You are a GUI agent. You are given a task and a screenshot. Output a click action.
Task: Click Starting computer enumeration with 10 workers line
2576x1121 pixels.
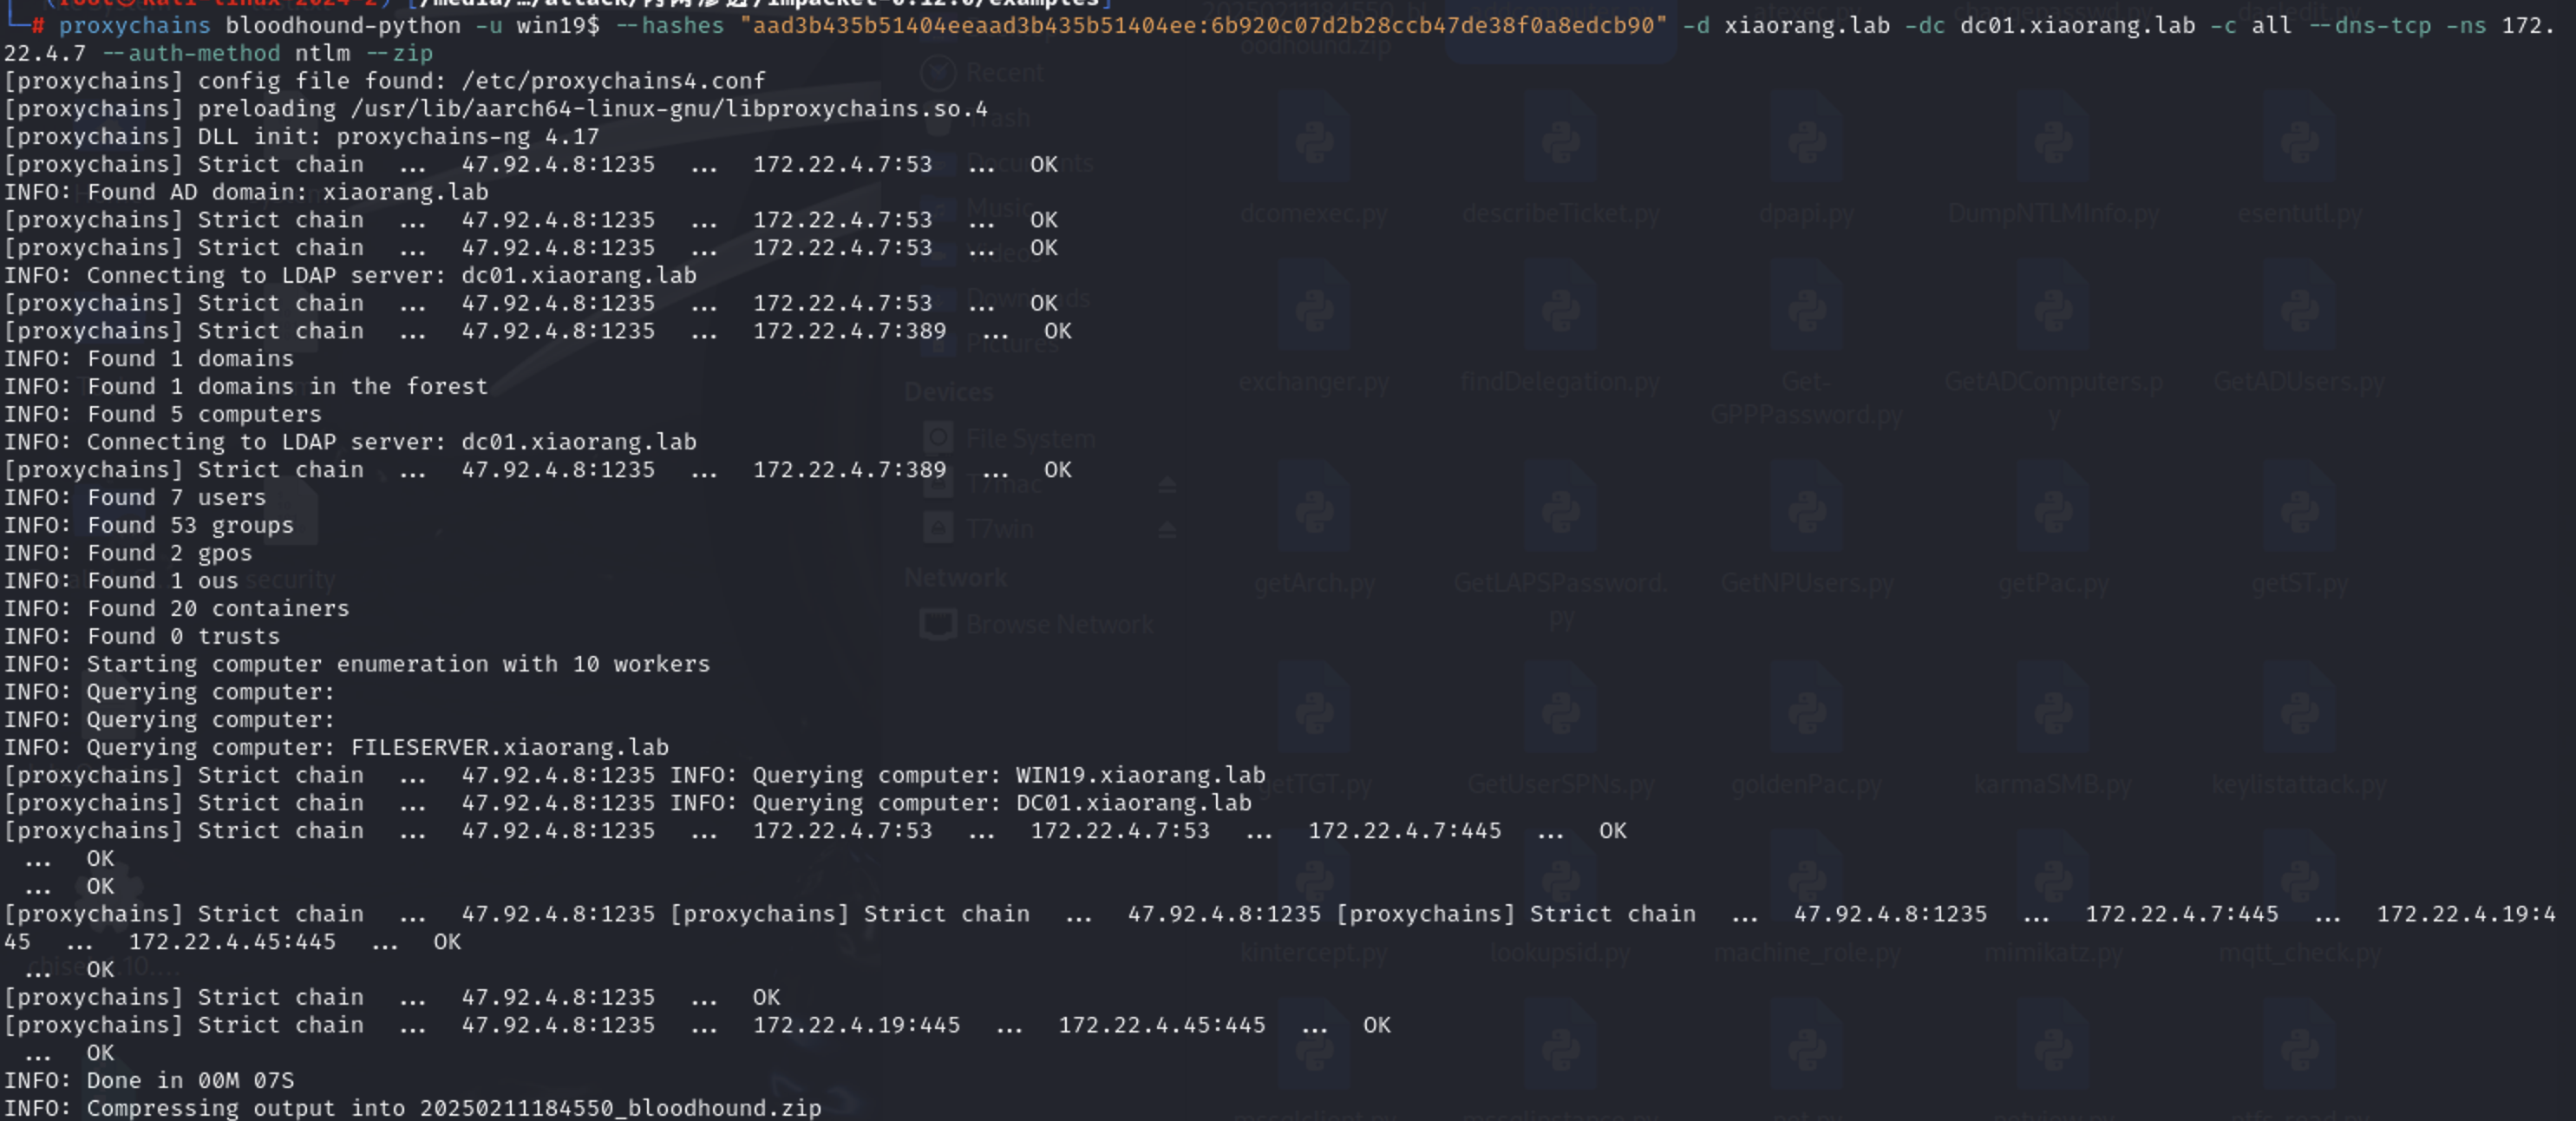(357, 664)
